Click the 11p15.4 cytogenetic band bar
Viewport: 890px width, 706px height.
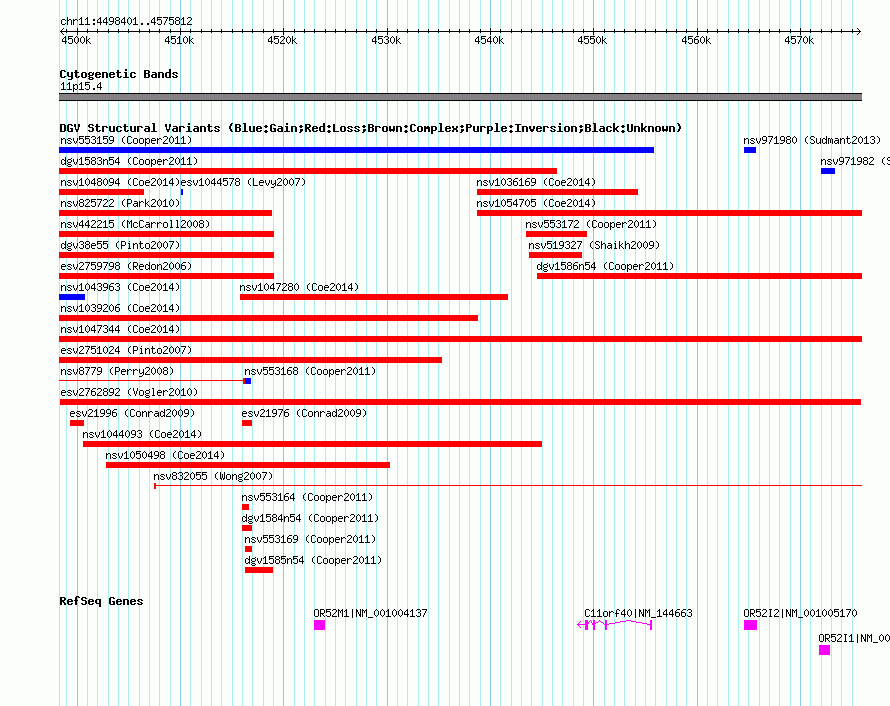(x=460, y=97)
